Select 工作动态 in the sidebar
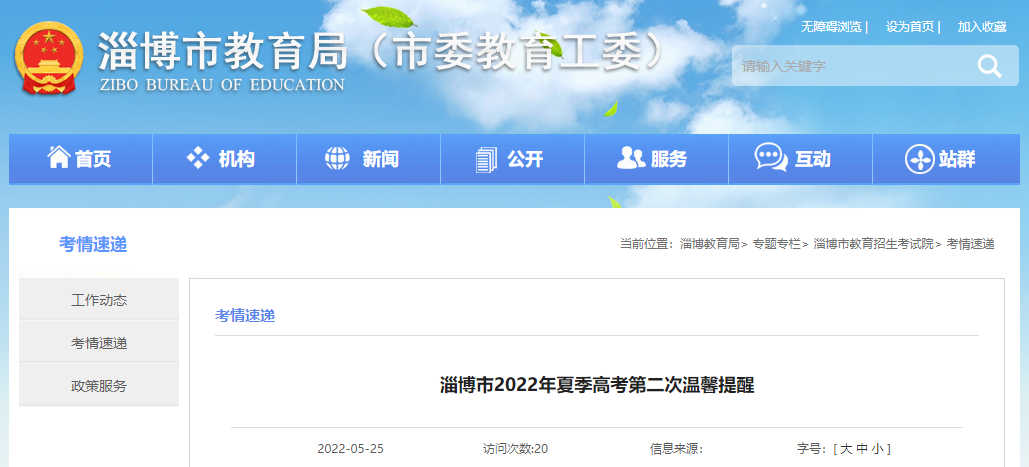 (99, 300)
